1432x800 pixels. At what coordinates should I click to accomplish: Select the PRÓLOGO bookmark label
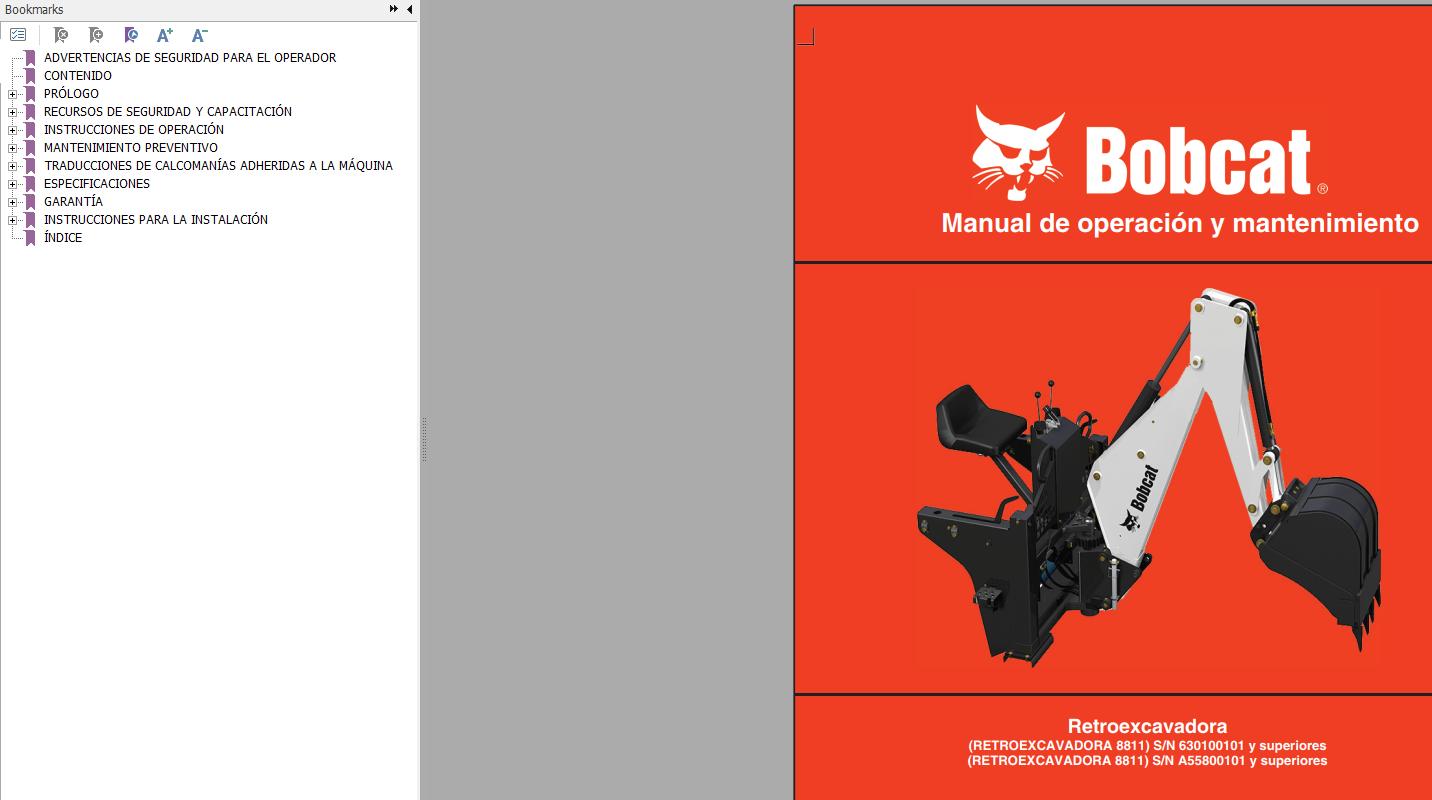(x=71, y=94)
